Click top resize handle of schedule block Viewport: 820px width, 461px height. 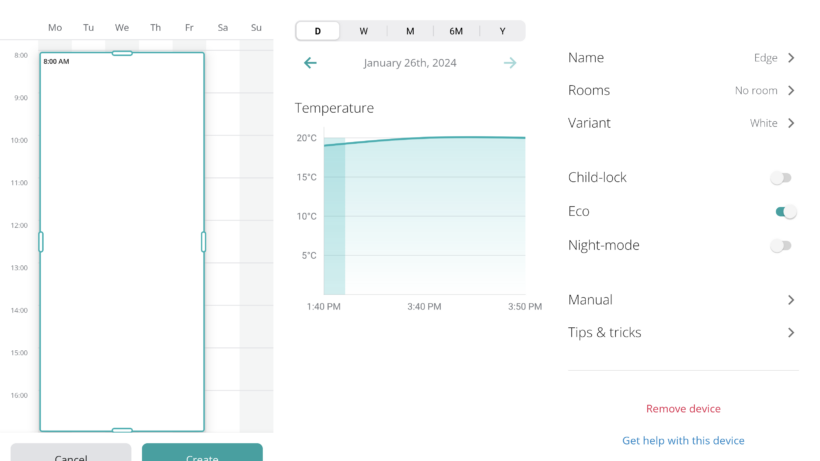tap(122, 53)
